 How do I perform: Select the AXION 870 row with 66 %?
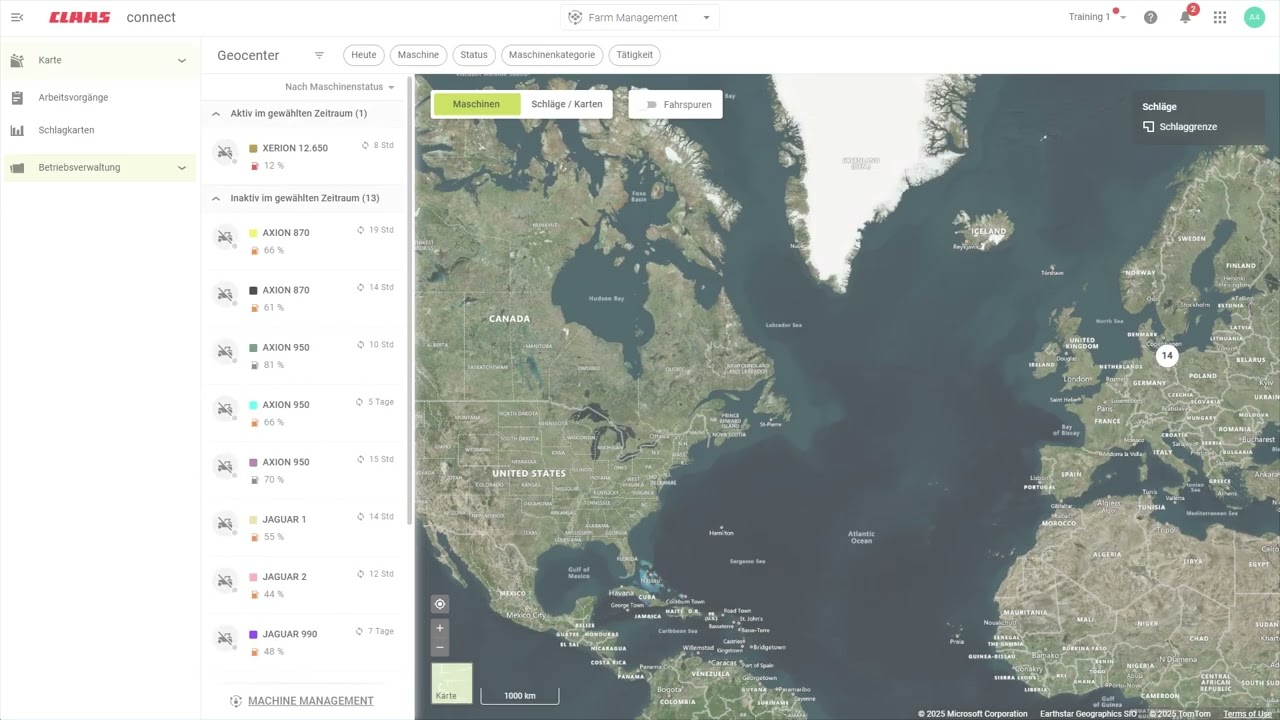point(305,242)
